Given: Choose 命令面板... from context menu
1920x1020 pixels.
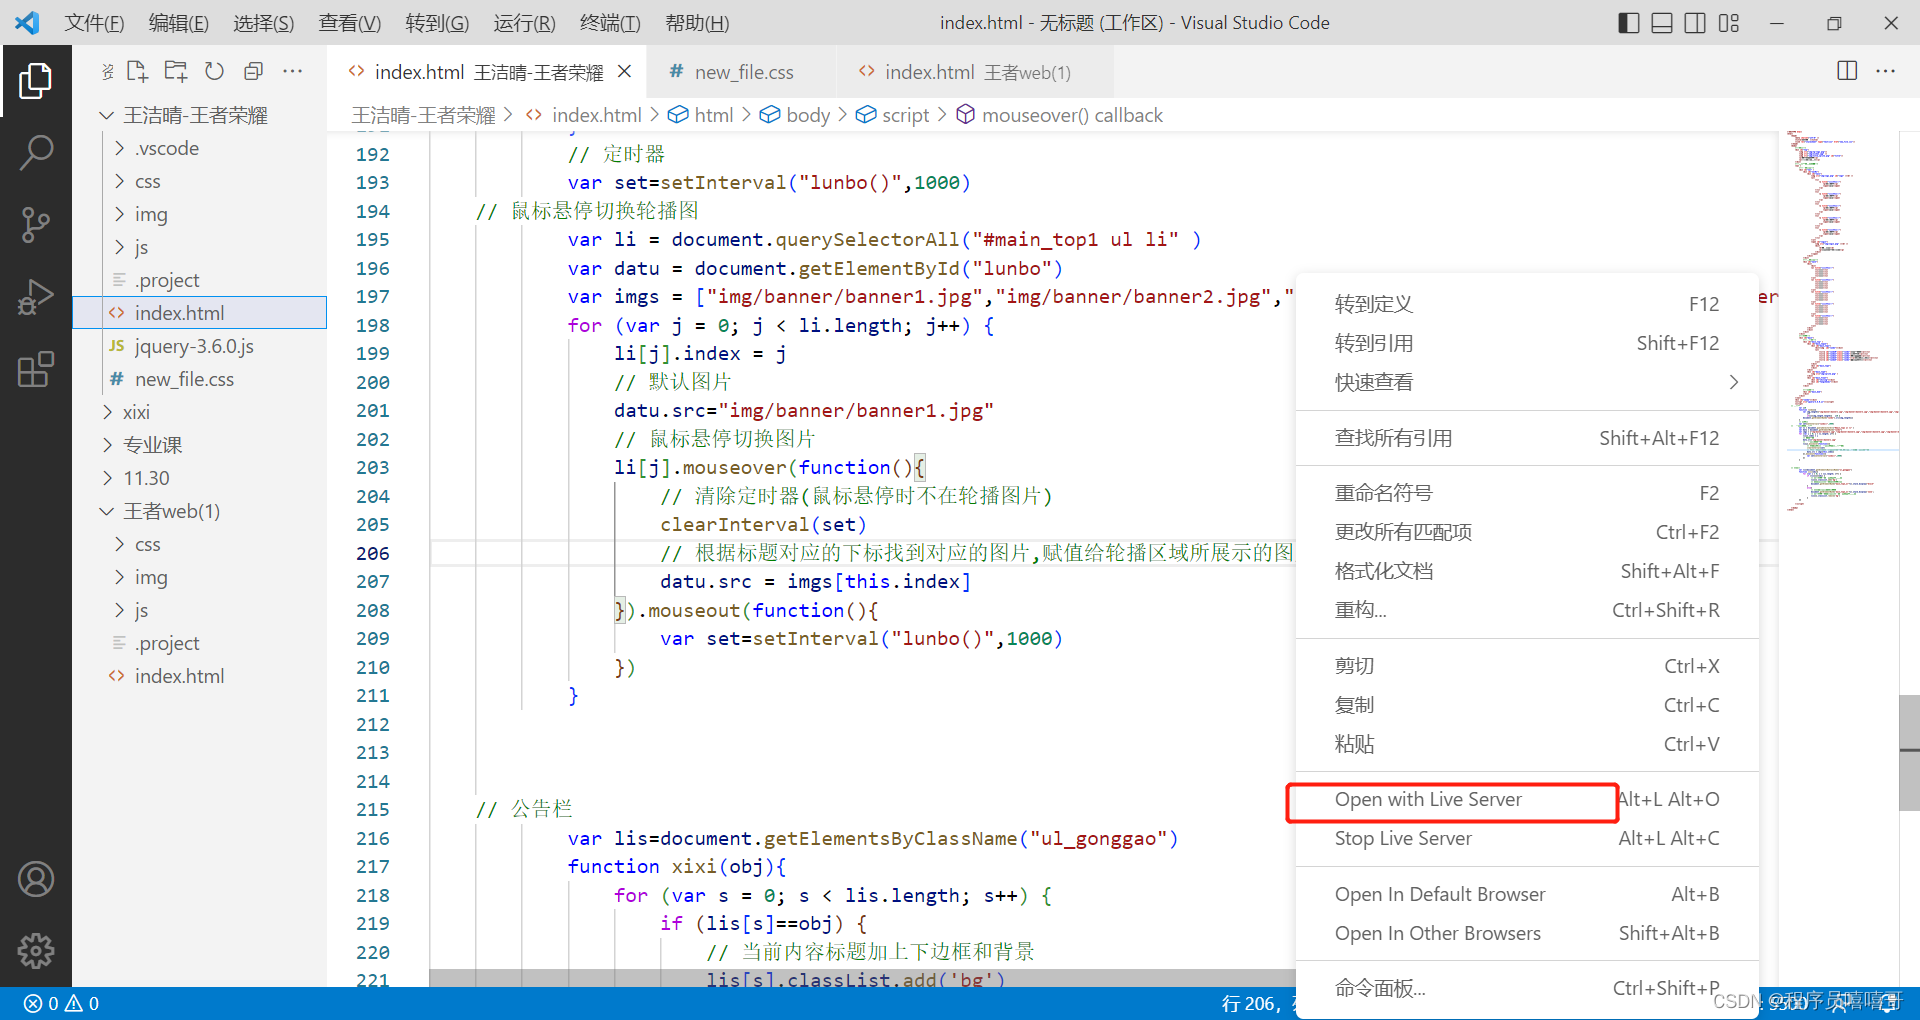Looking at the screenshot, I should [x=1527, y=988].
